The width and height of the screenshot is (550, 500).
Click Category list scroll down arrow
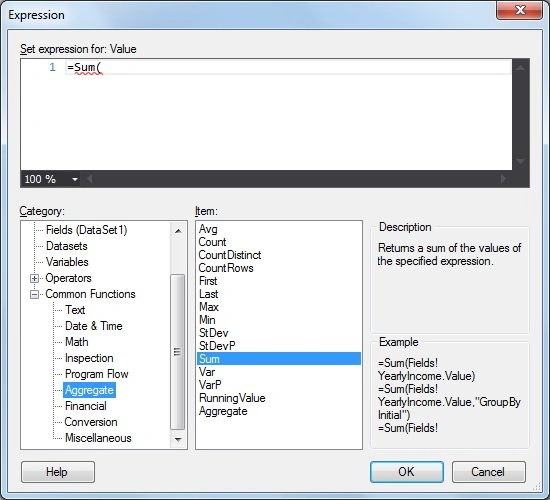pyautogui.click(x=178, y=440)
